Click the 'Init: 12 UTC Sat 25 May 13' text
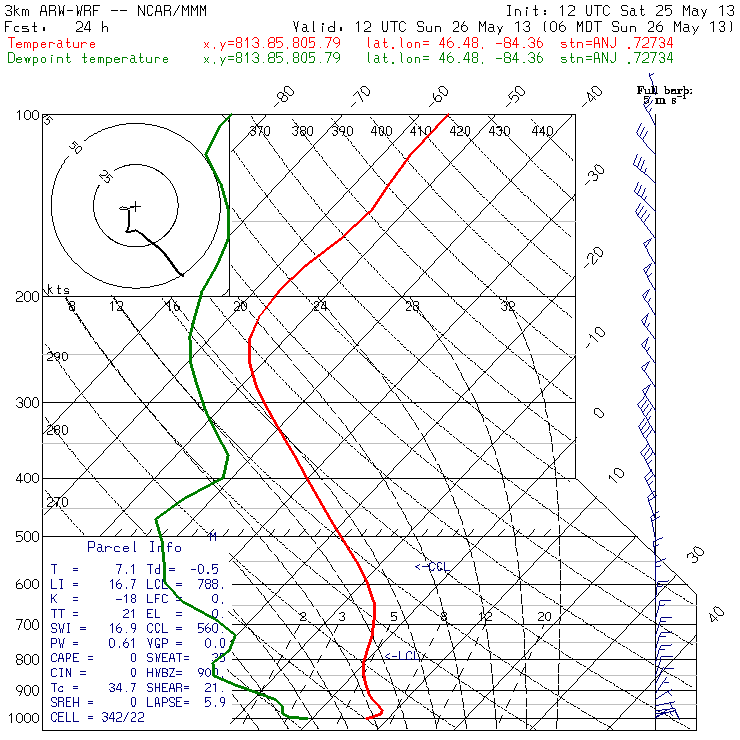The height and width of the screenshot is (740, 740). click(x=620, y=11)
